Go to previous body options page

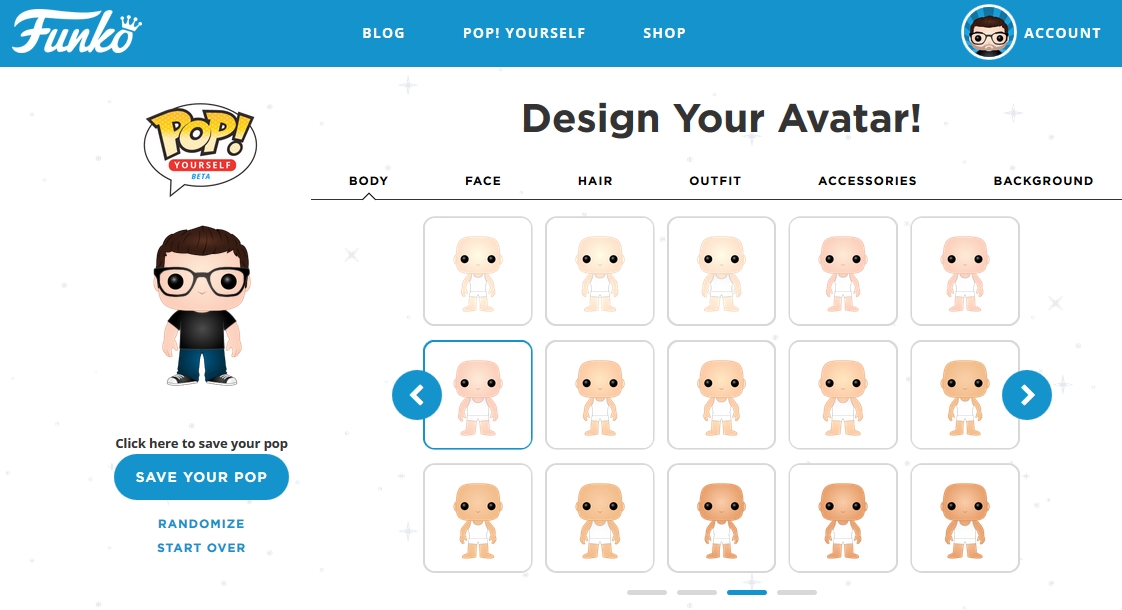pos(416,394)
